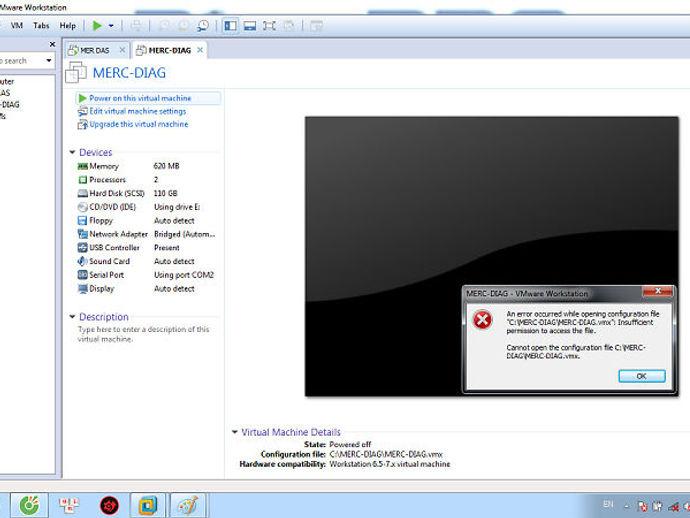This screenshot has height=518, width=690.
Task: Click the Network Adapter device icon
Action: [x=82, y=234]
